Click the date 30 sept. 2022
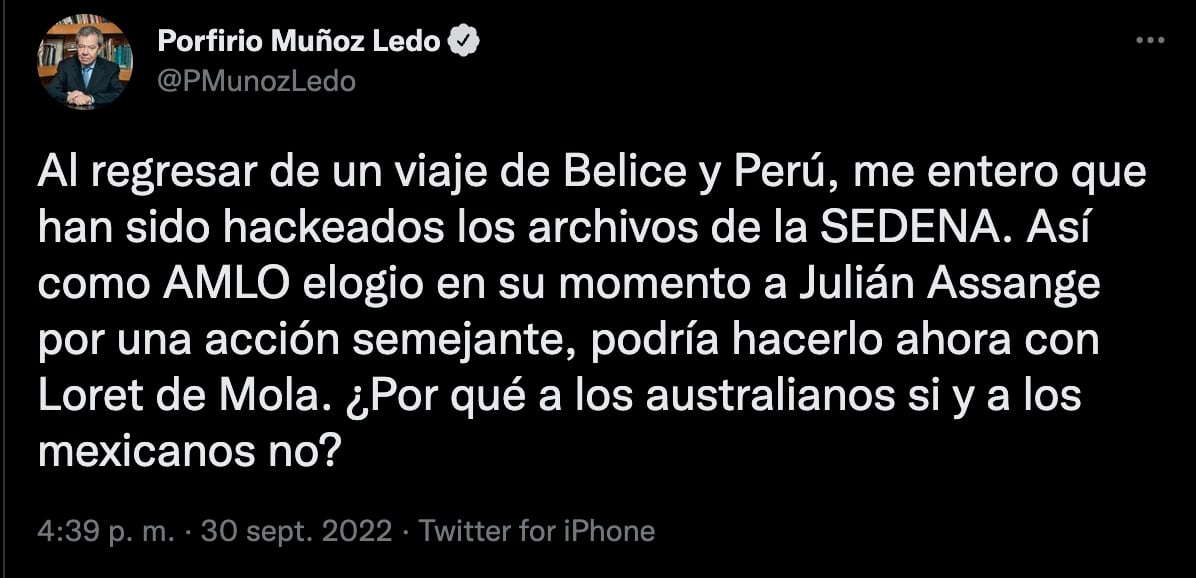This screenshot has width=1196, height=578. click(296, 531)
